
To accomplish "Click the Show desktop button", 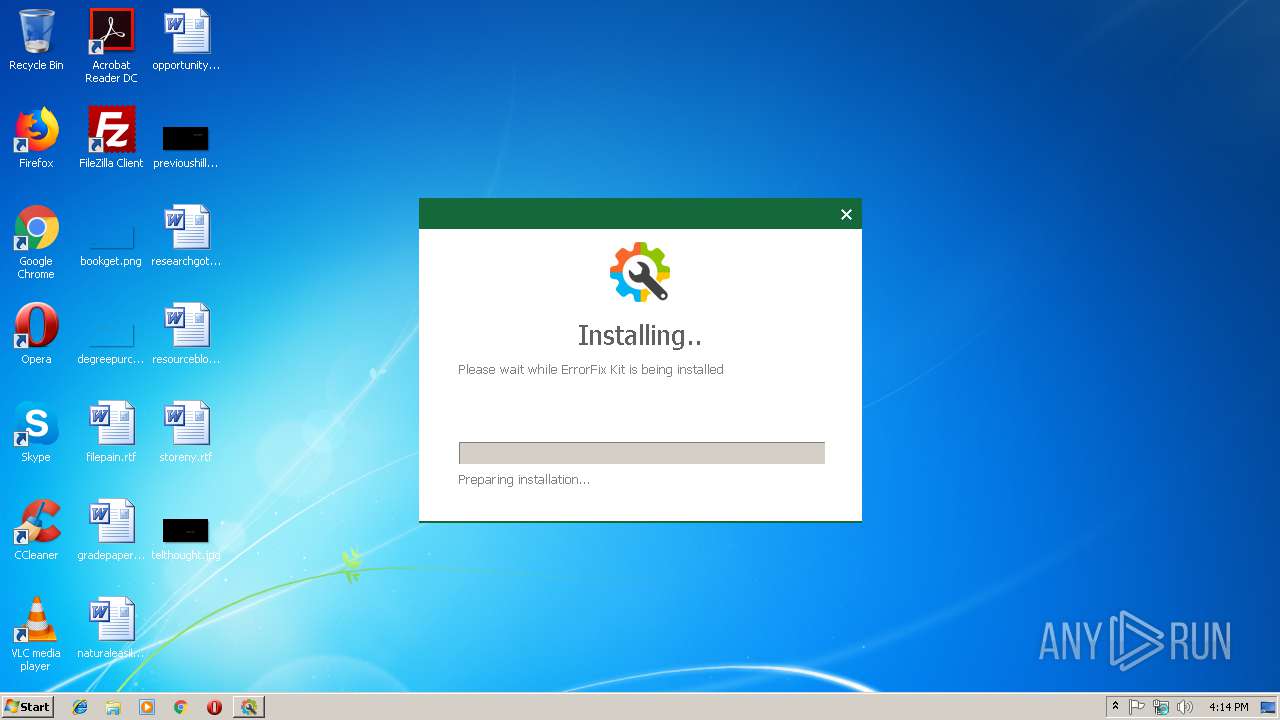I will pyautogui.click(x=1269, y=707).
